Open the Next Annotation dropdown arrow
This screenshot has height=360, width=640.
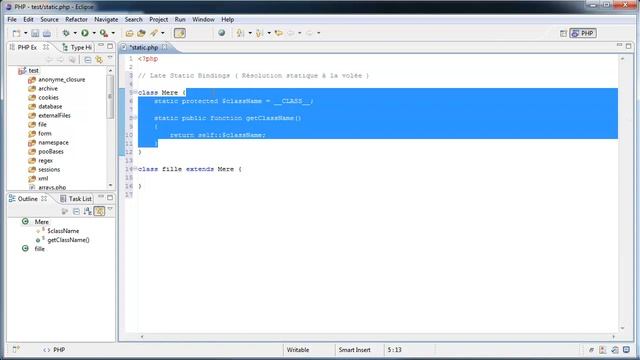250,33
